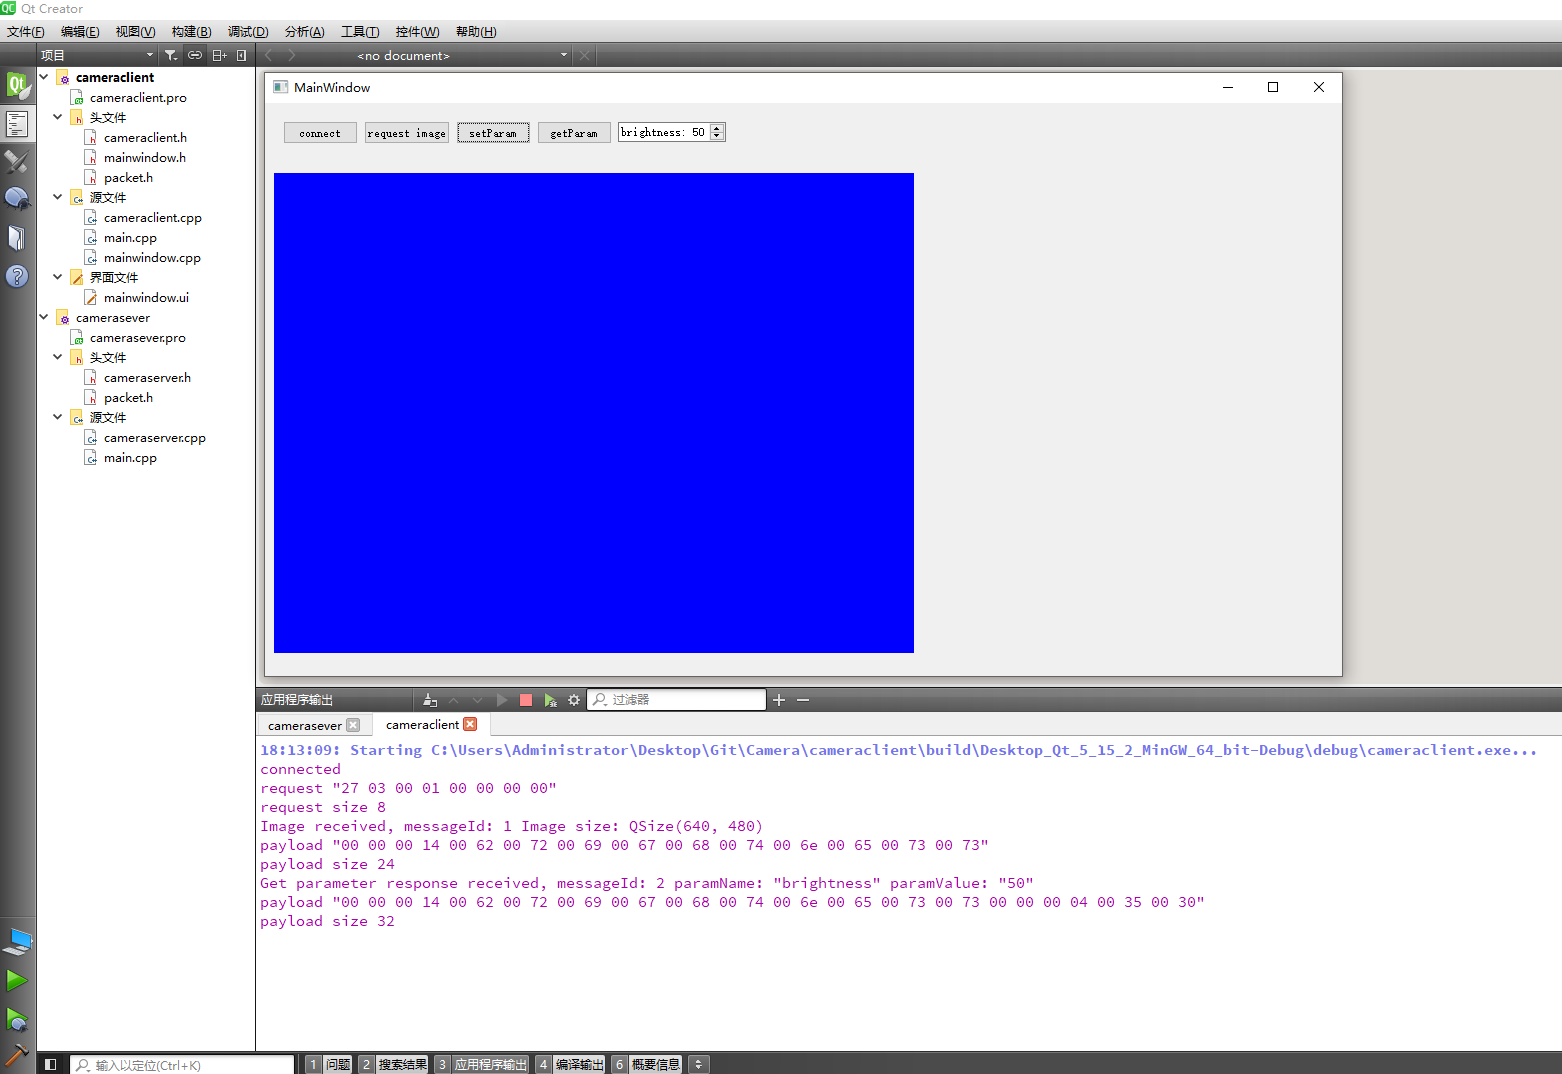Open the 文件(F) menu
Viewport: 1562px width, 1074px height.
tap(25, 32)
